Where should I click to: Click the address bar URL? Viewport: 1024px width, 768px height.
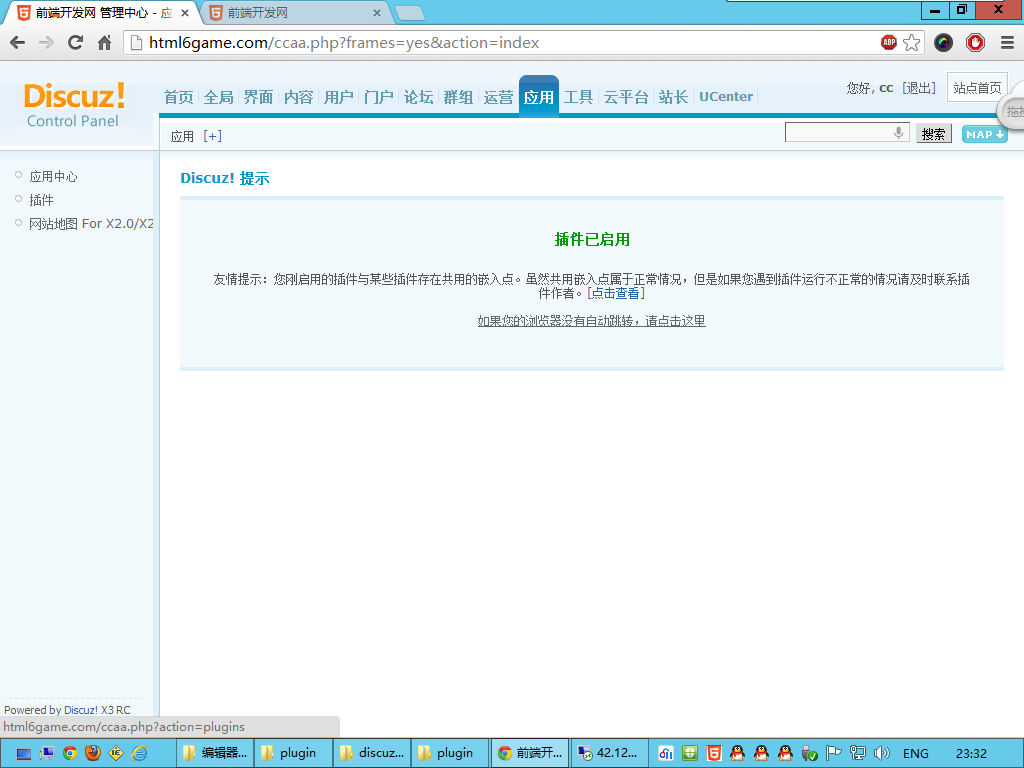(344, 43)
